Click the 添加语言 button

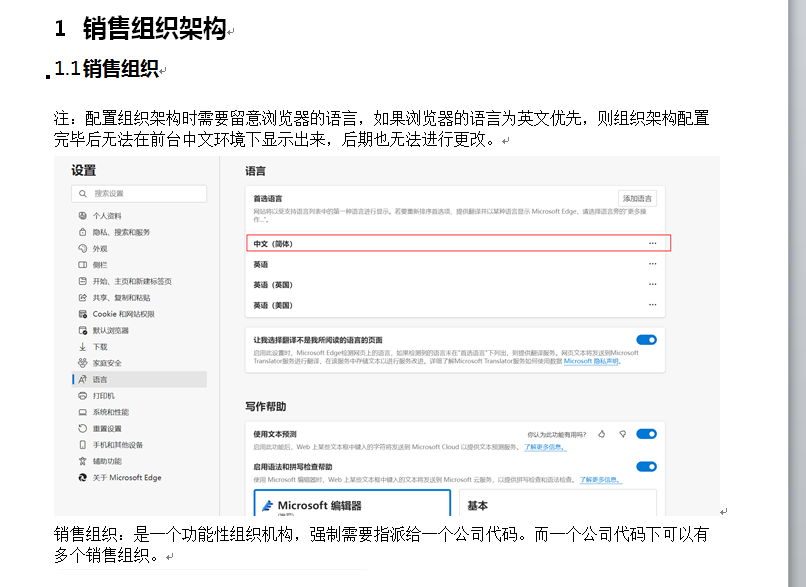[636, 198]
